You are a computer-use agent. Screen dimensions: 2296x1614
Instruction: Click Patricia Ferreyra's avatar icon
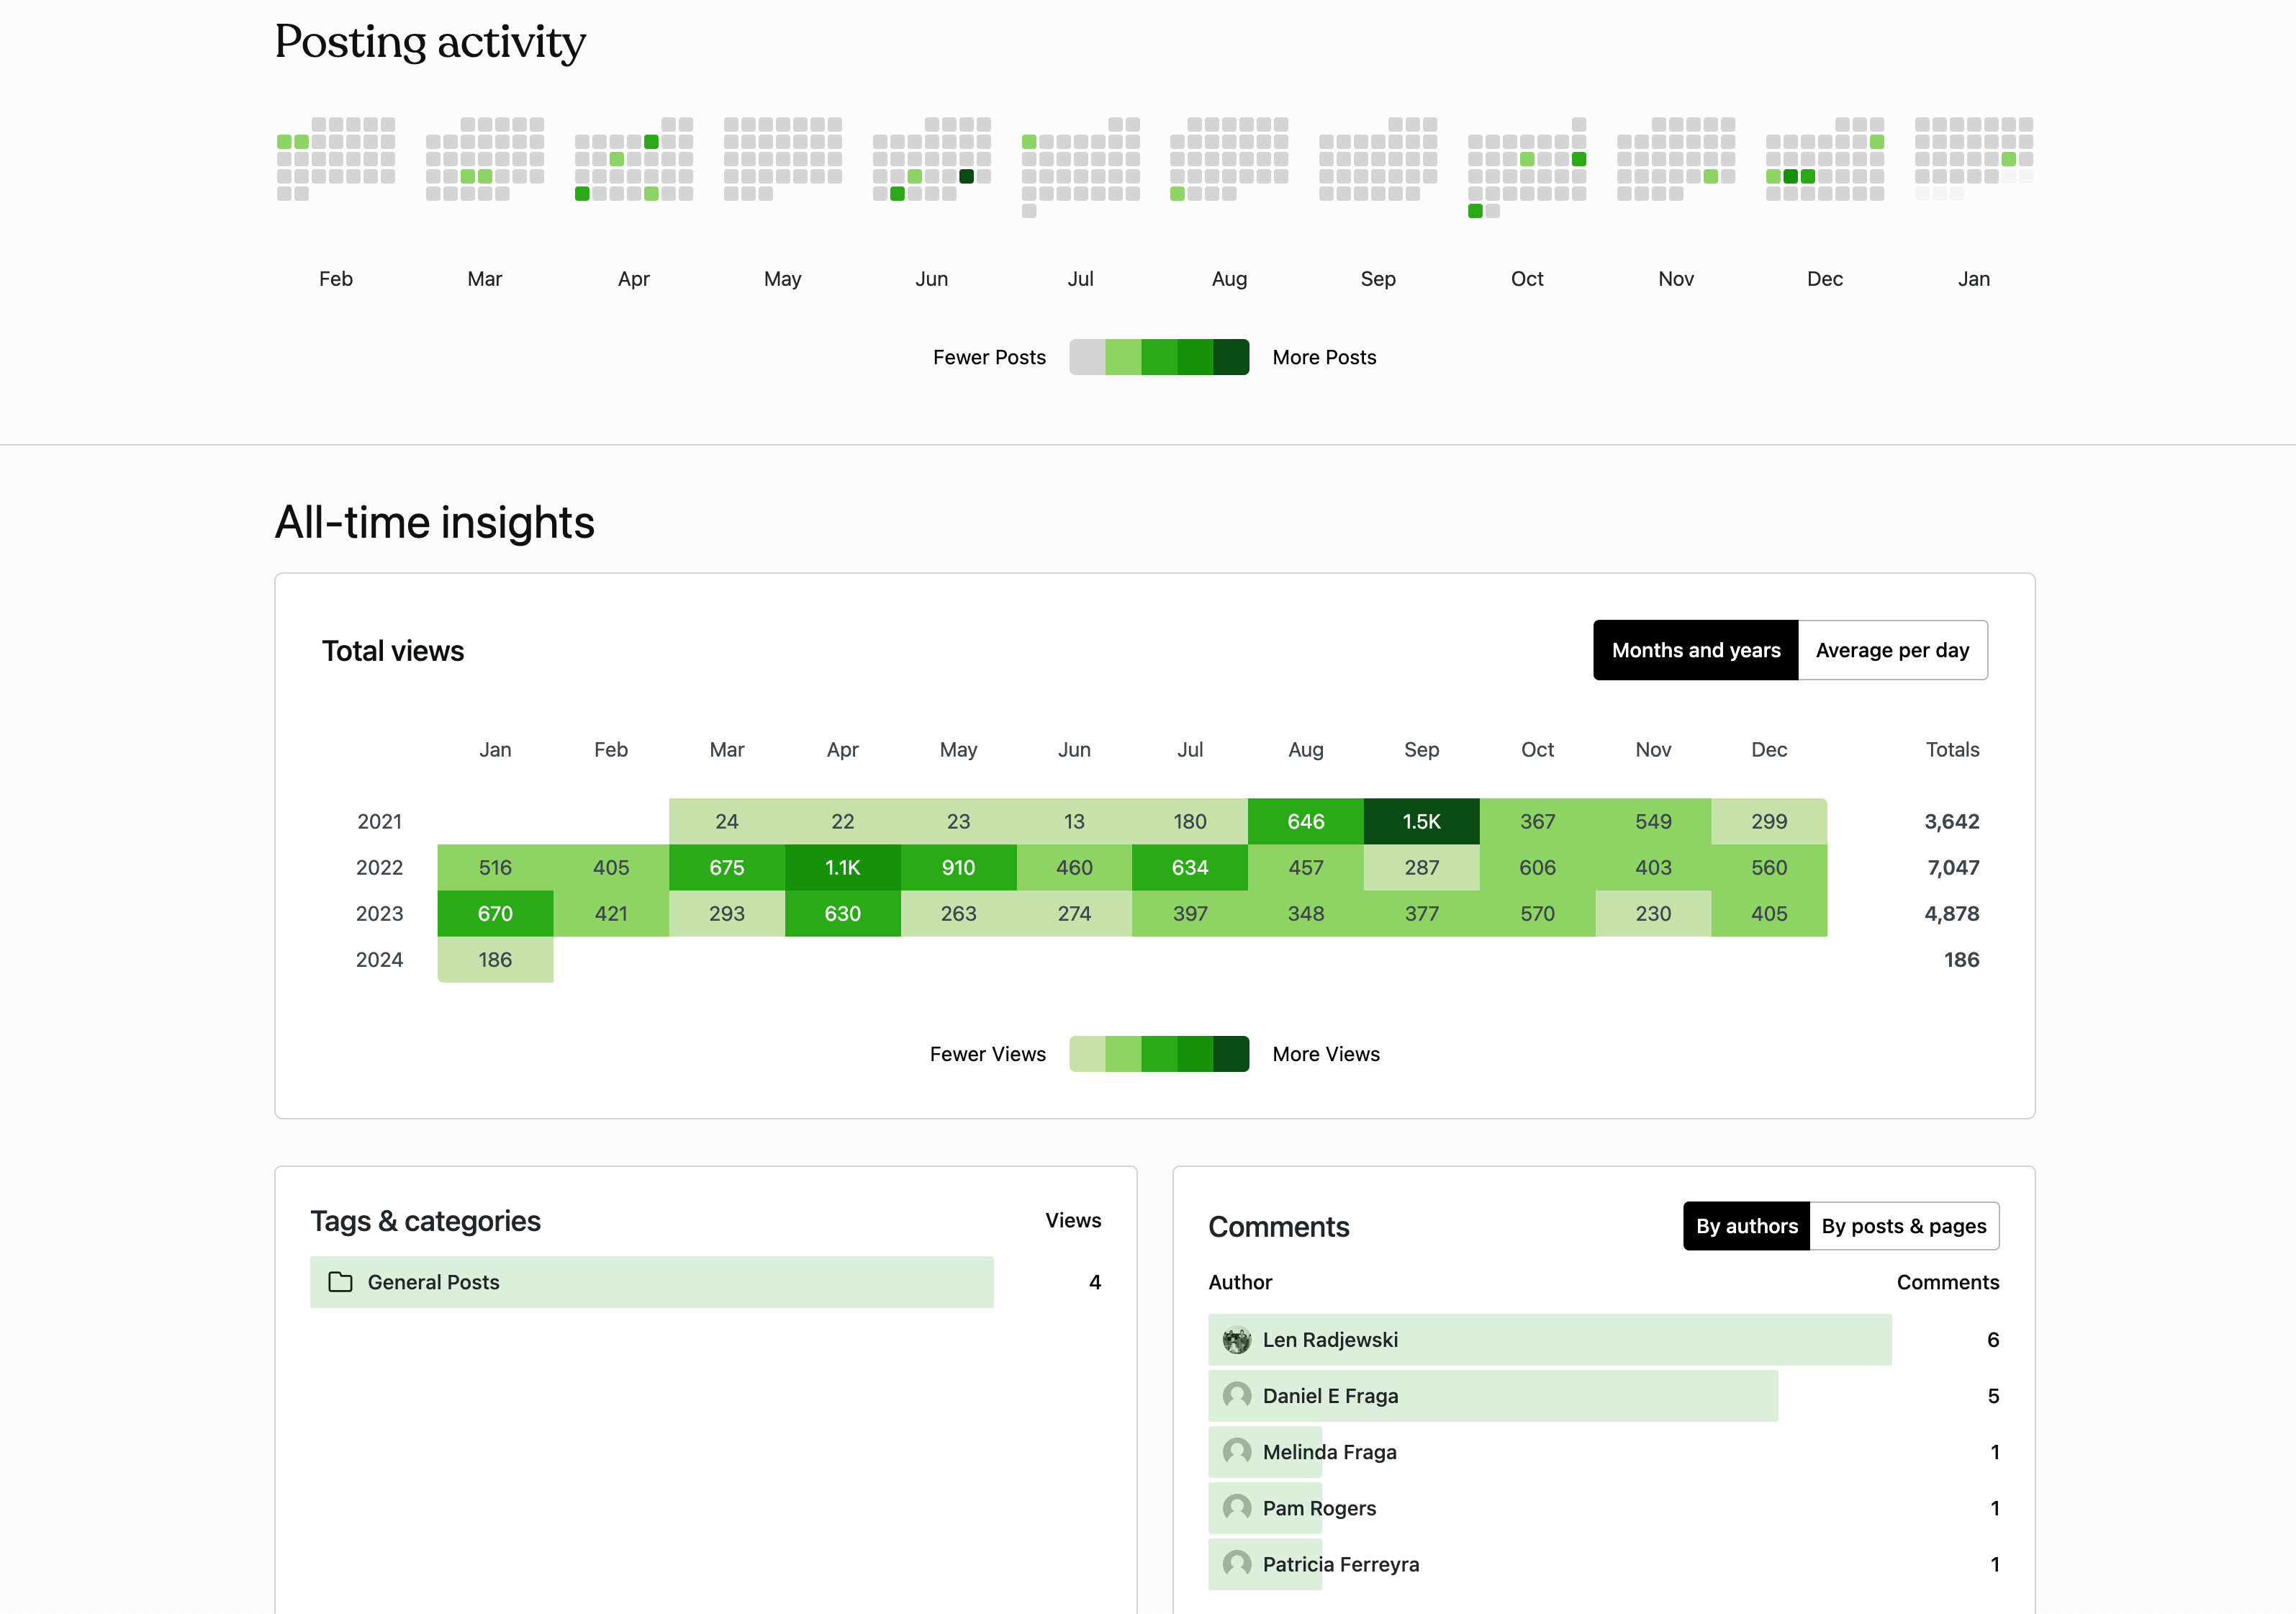(x=1237, y=1564)
